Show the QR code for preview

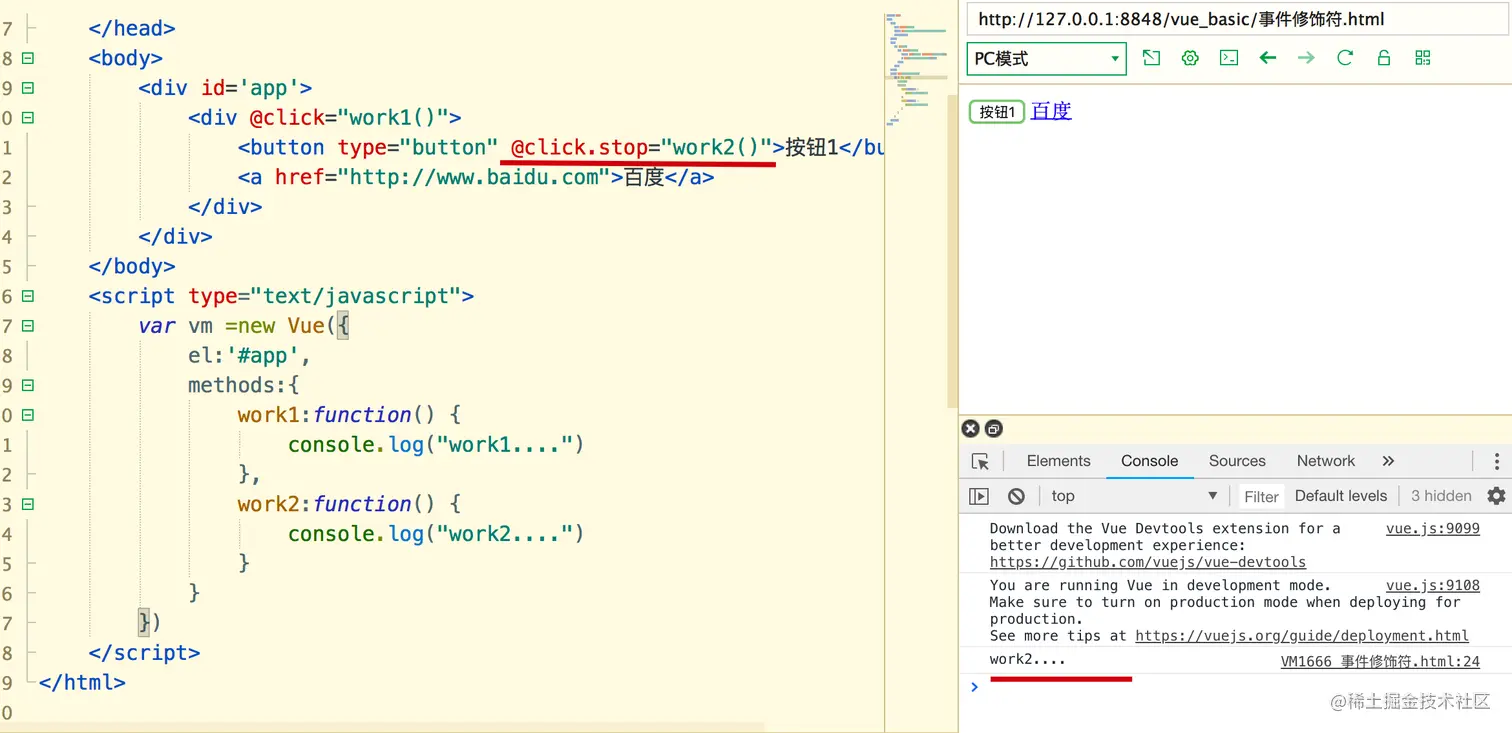point(1423,58)
